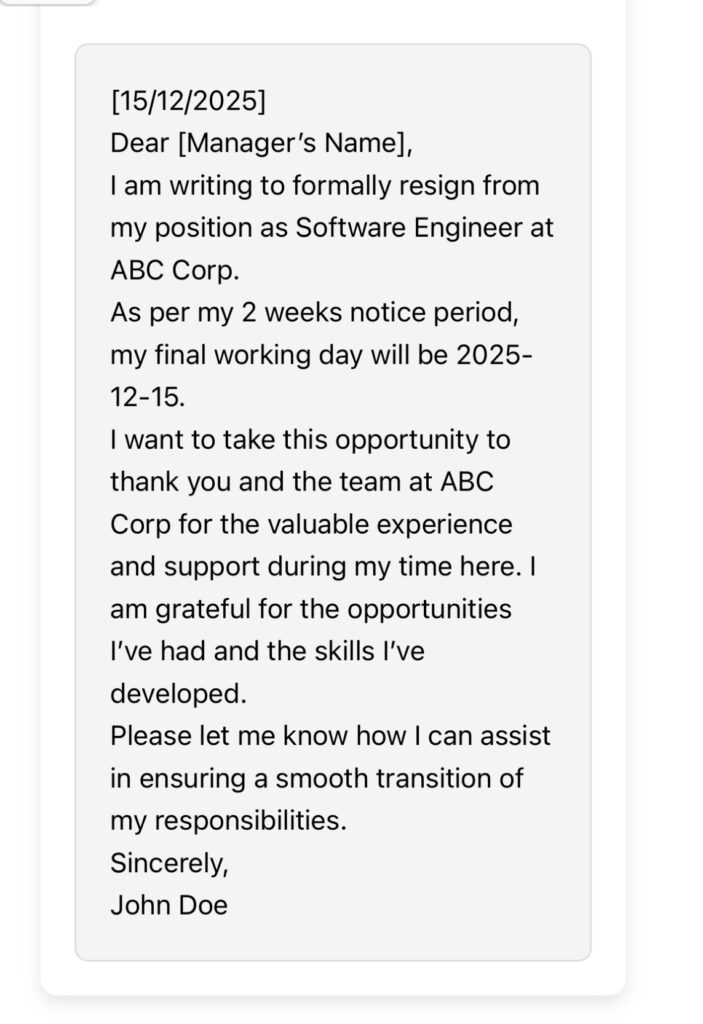Click the "am grateful for the opportunities" line
Viewport: 703px width, 1024px height.
(x=311, y=609)
